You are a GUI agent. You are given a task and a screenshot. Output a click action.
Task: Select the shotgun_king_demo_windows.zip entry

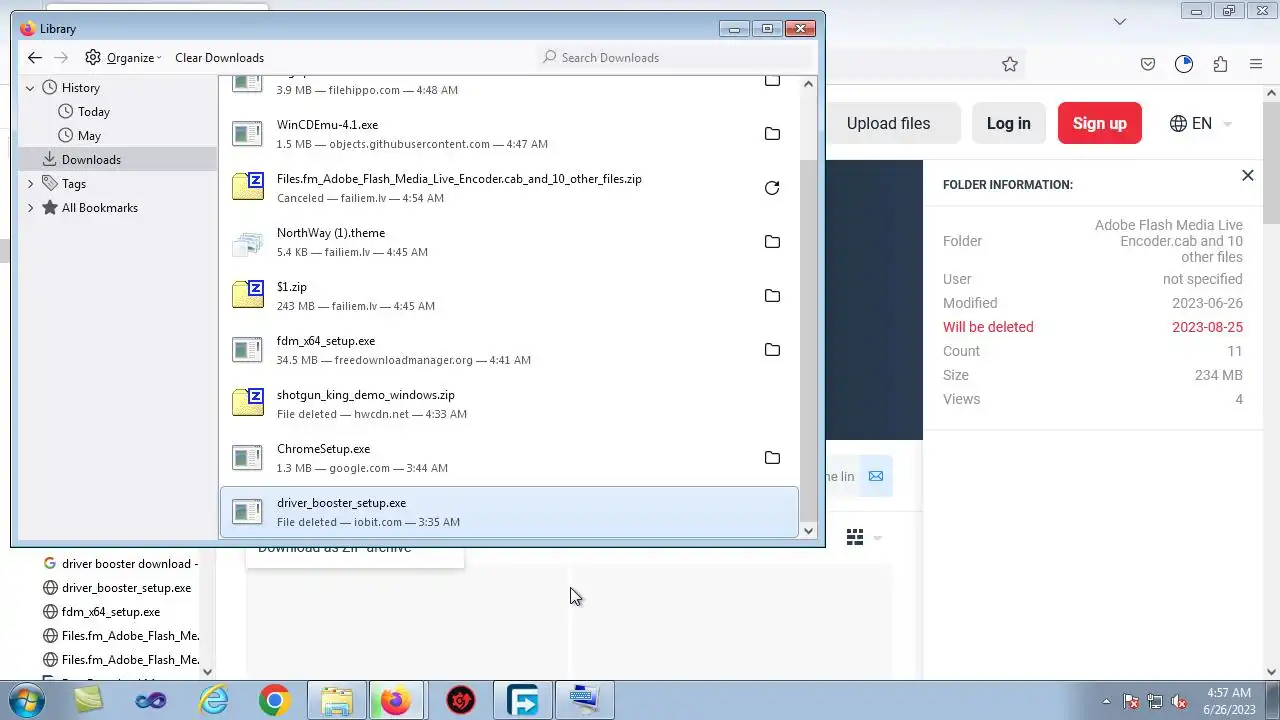click(x=509, y=404)
